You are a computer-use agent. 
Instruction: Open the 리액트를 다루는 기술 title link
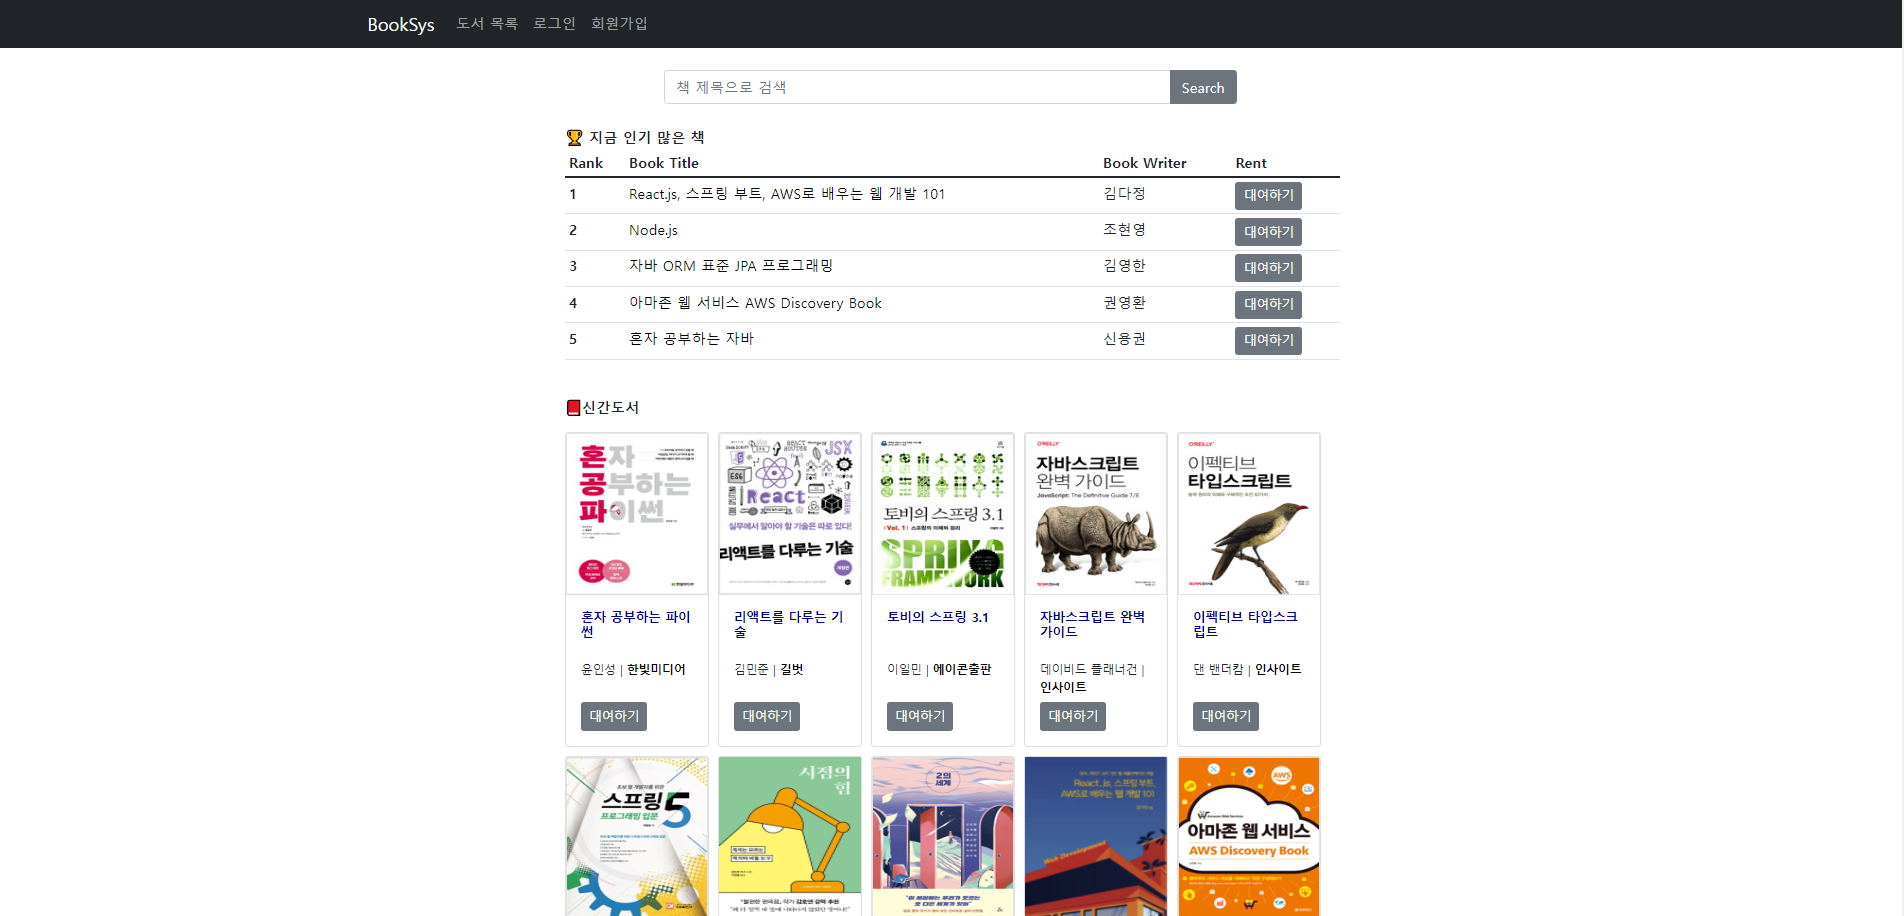point(789,624)
